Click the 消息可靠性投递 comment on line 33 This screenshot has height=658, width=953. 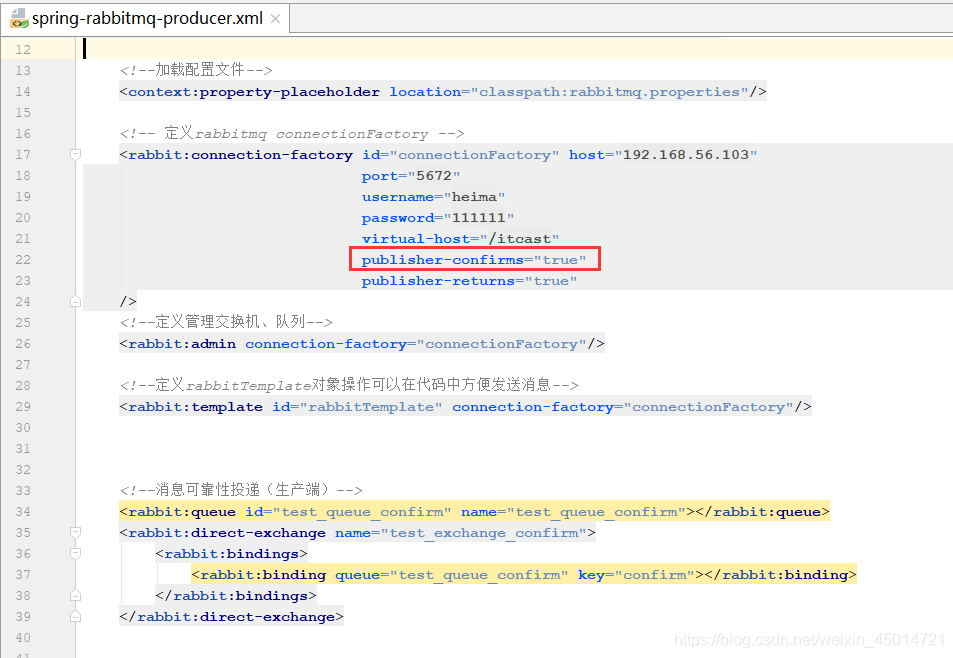point(241,490)
